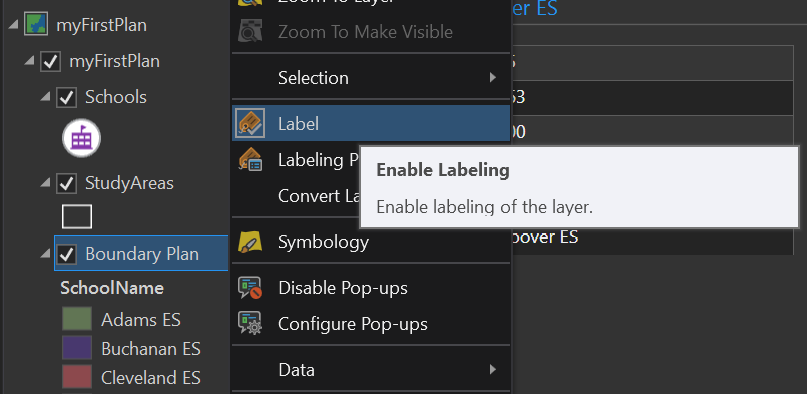This screenshot has height=394, width=807.
Task: Click the Labeling Properties icon
Action: coord(250,159)
